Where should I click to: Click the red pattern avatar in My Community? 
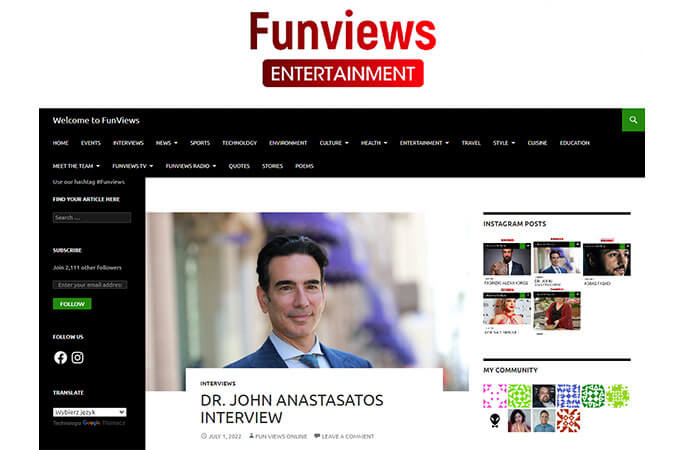click(568, 420)
